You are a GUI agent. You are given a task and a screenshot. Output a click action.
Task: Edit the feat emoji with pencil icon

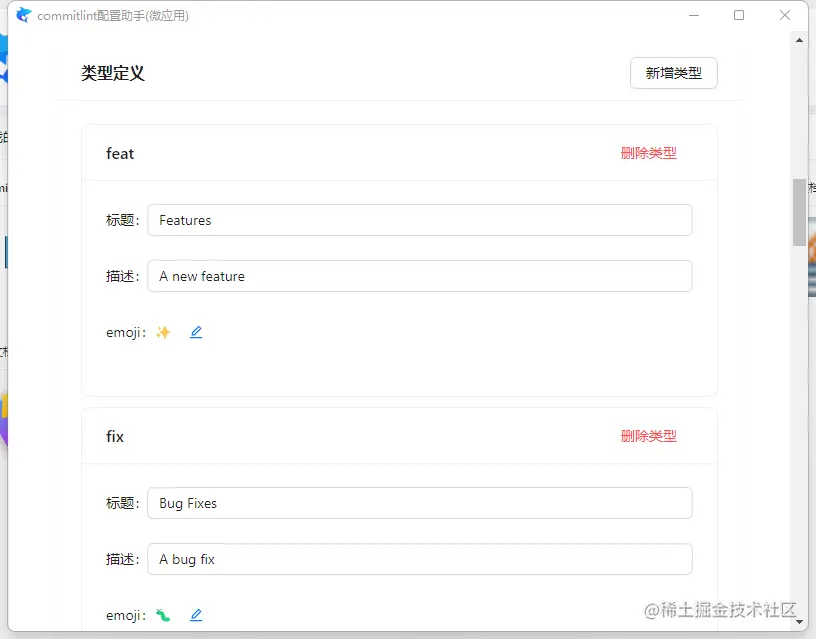pos(196,332)
